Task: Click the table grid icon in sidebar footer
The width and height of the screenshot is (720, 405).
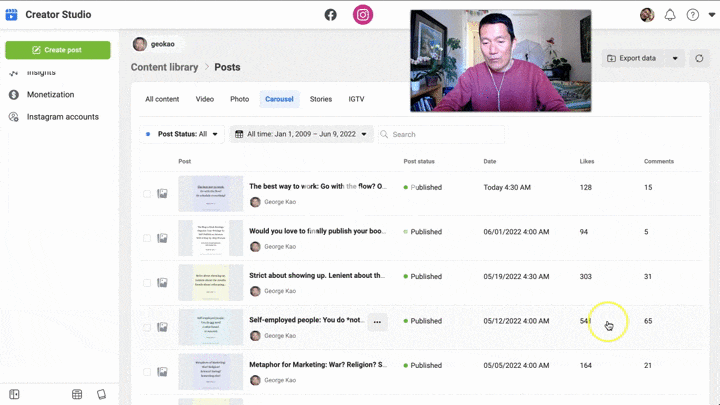Action: (x=77, y=394)
